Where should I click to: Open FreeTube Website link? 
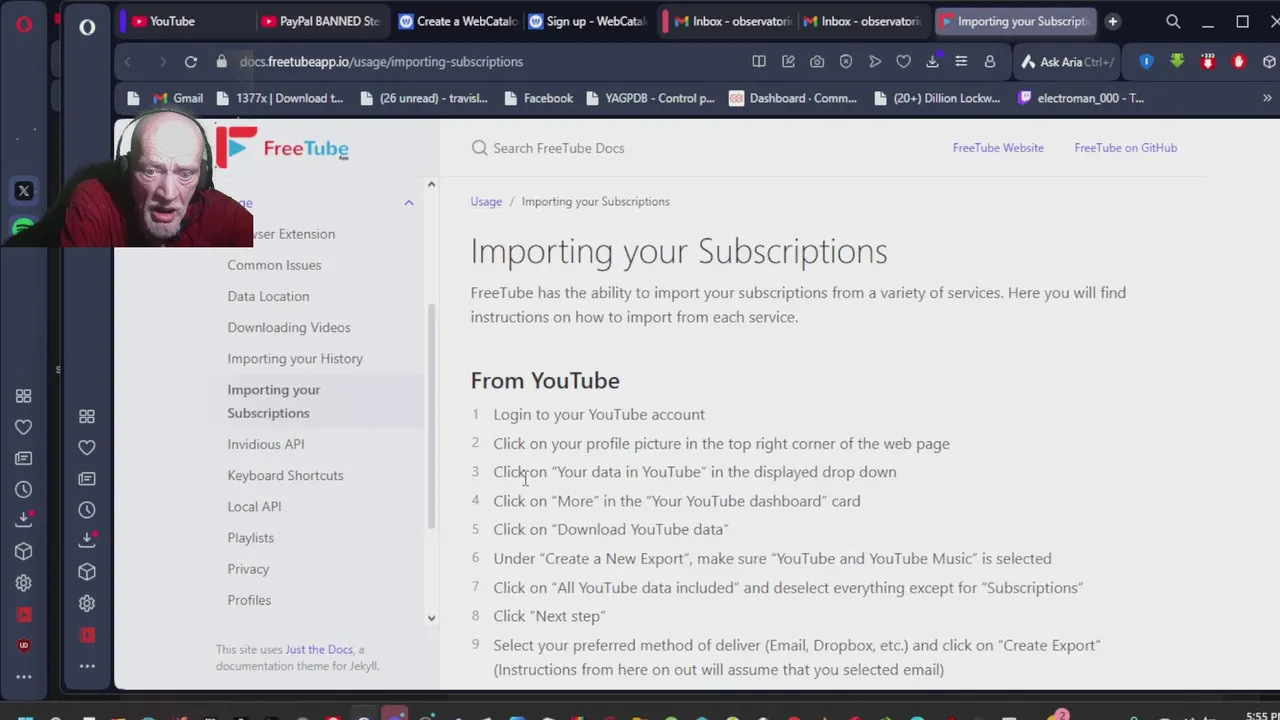coord(998,148)
